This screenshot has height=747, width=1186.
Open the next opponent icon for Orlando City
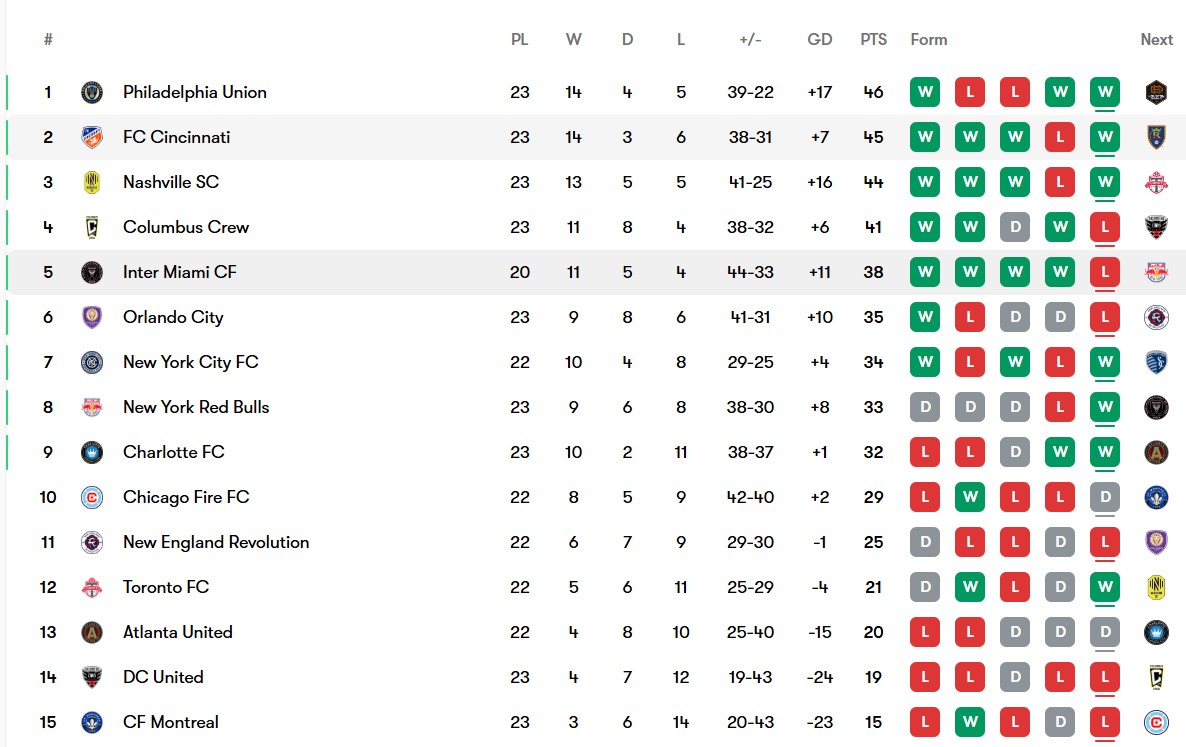(x=1156, y=318)
